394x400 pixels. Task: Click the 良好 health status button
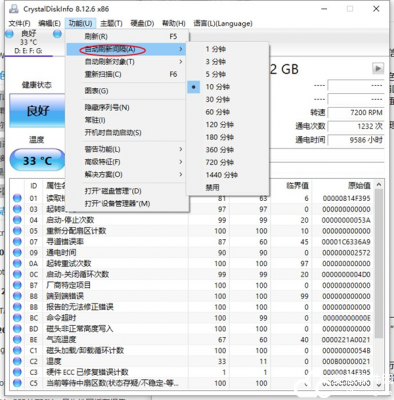pyautogui.click(x=37, y=110)
